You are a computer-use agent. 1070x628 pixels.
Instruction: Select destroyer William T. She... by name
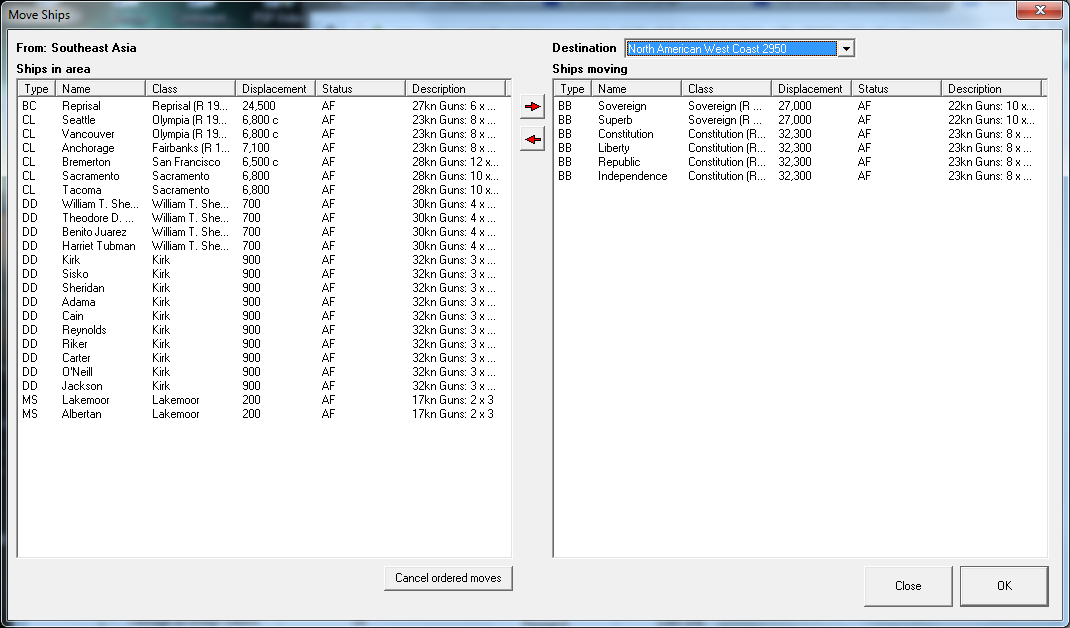[100, 204]
